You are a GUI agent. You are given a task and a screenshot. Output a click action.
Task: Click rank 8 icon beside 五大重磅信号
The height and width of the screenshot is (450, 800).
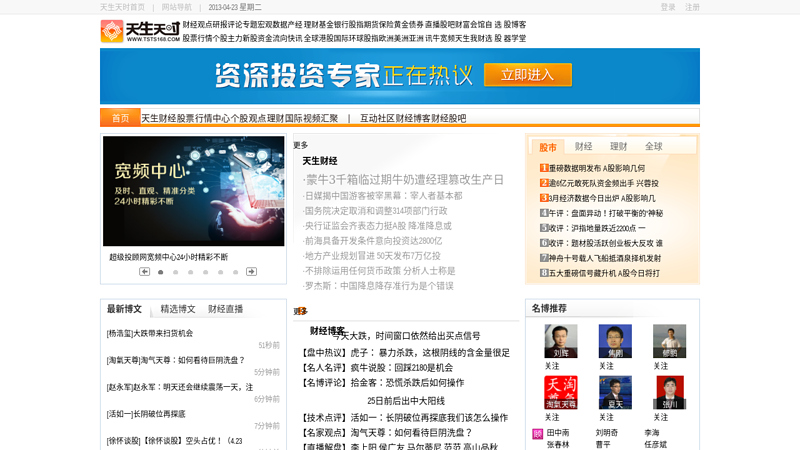click(544, 273)
